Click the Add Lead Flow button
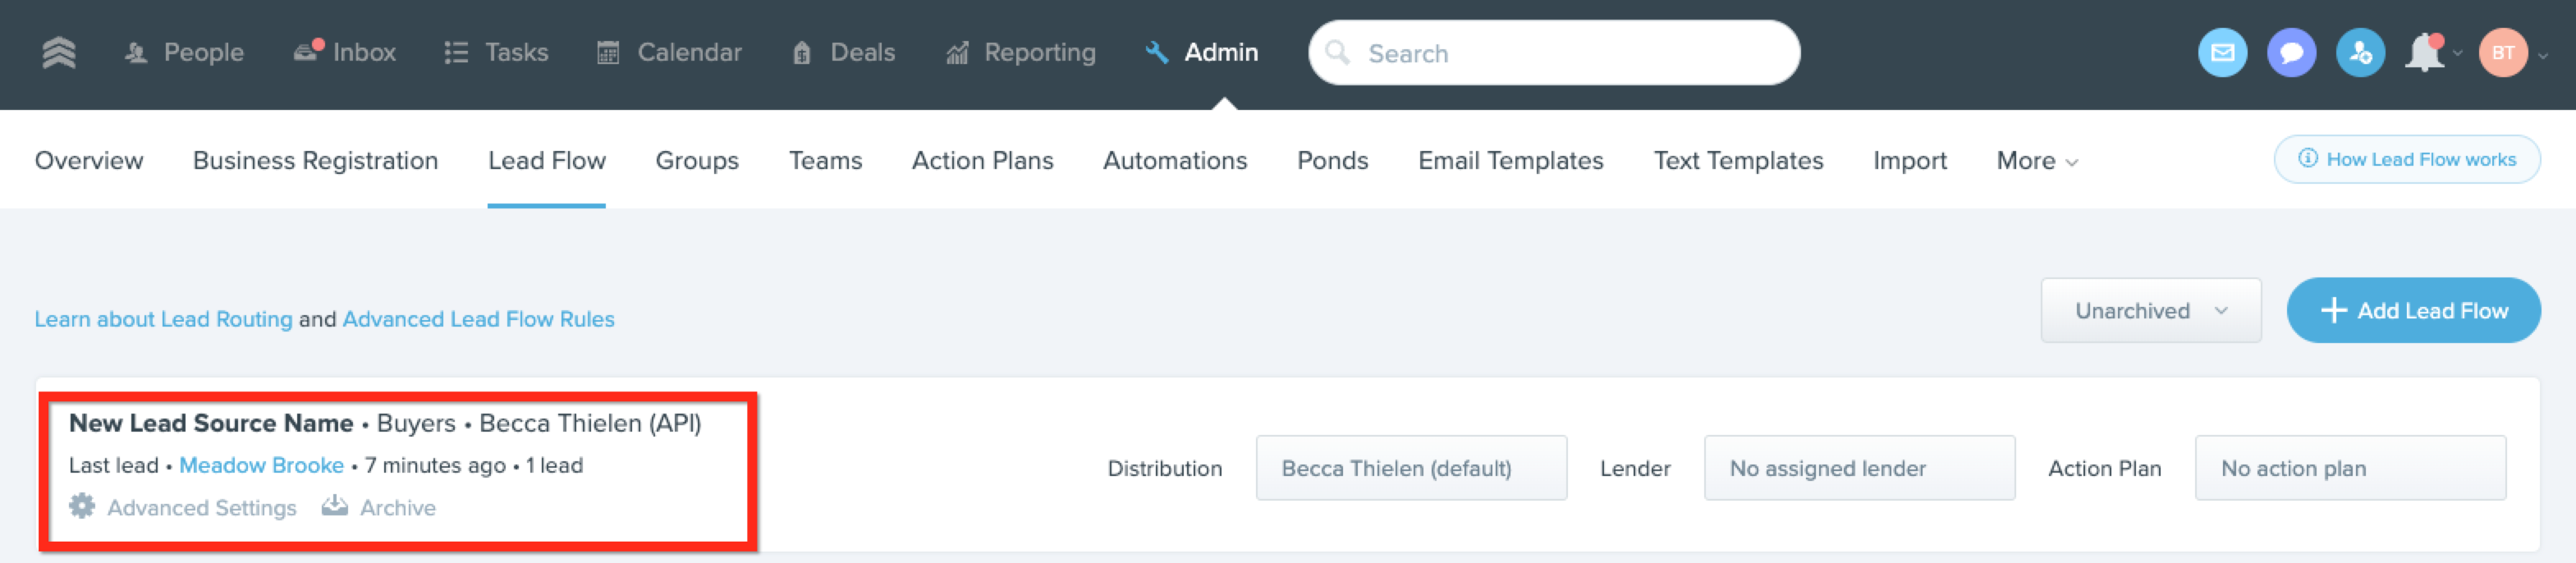 (2413, 311)
